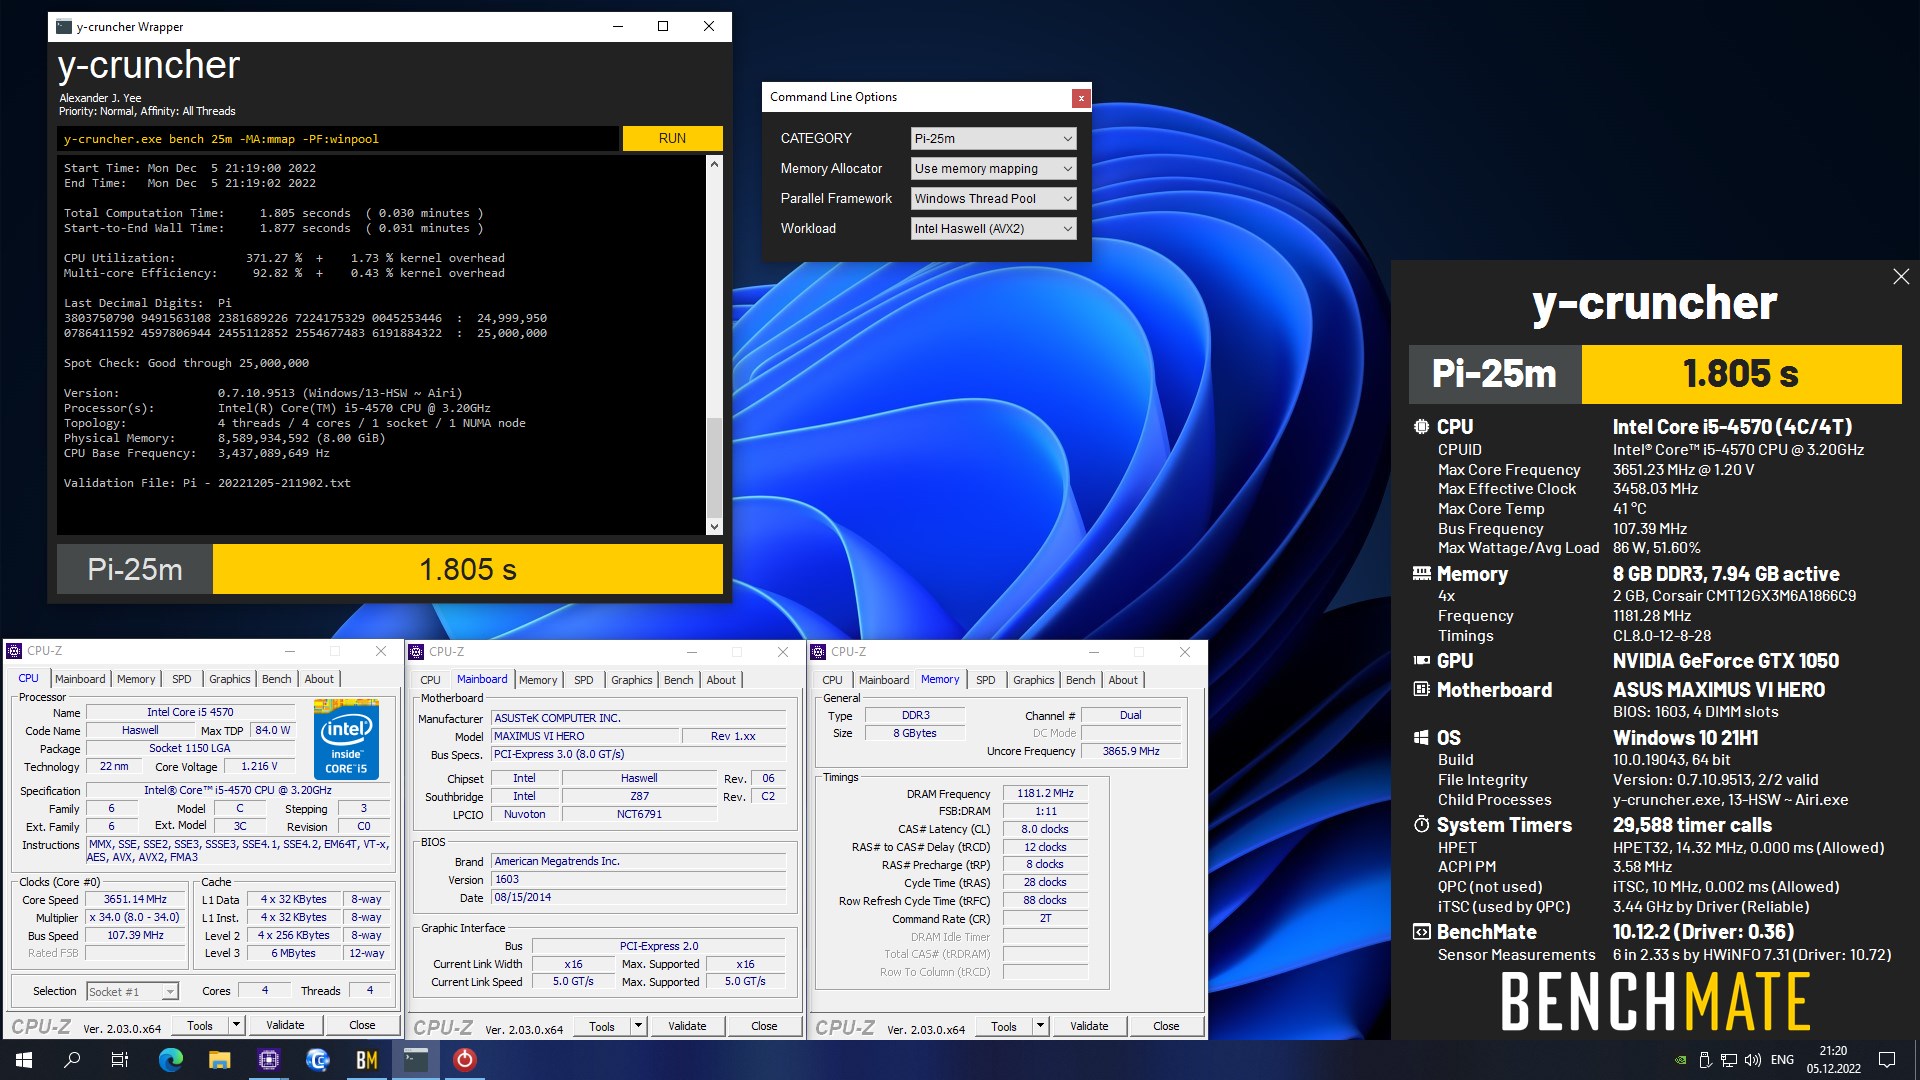Click the GPU card icon in BenchMate panel

pos(1421,661)
